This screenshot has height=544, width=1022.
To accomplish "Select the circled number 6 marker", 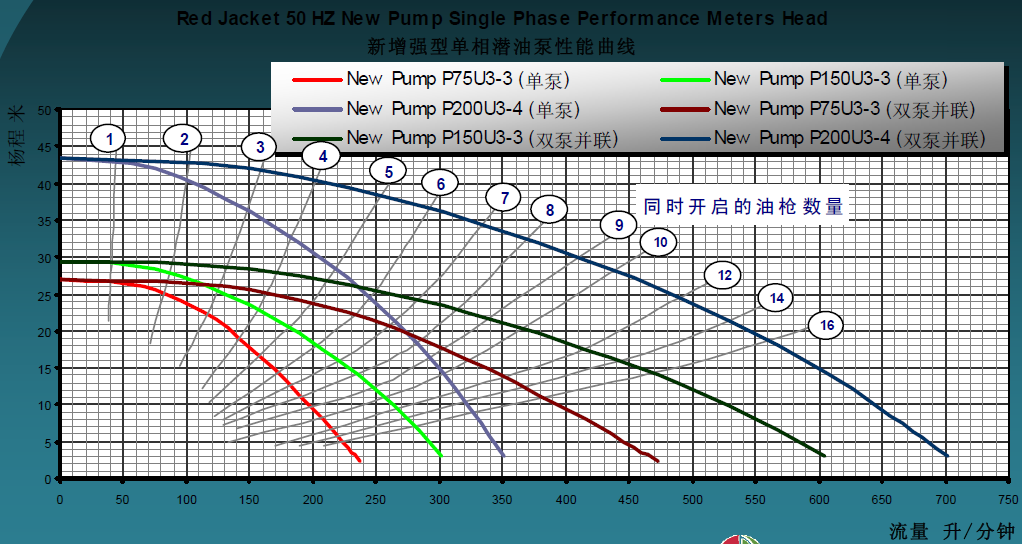I will [440, 183].
